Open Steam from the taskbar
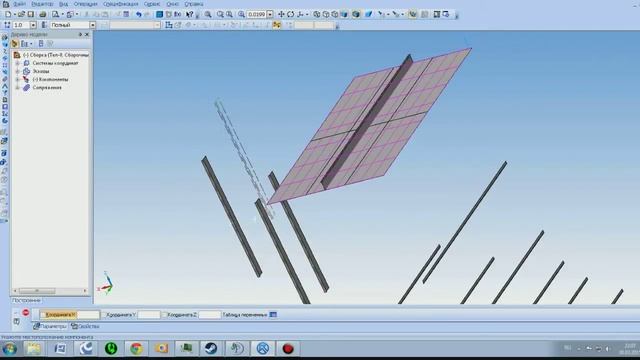The width and height of the screenshot is (640, 360). coord(211,348)
